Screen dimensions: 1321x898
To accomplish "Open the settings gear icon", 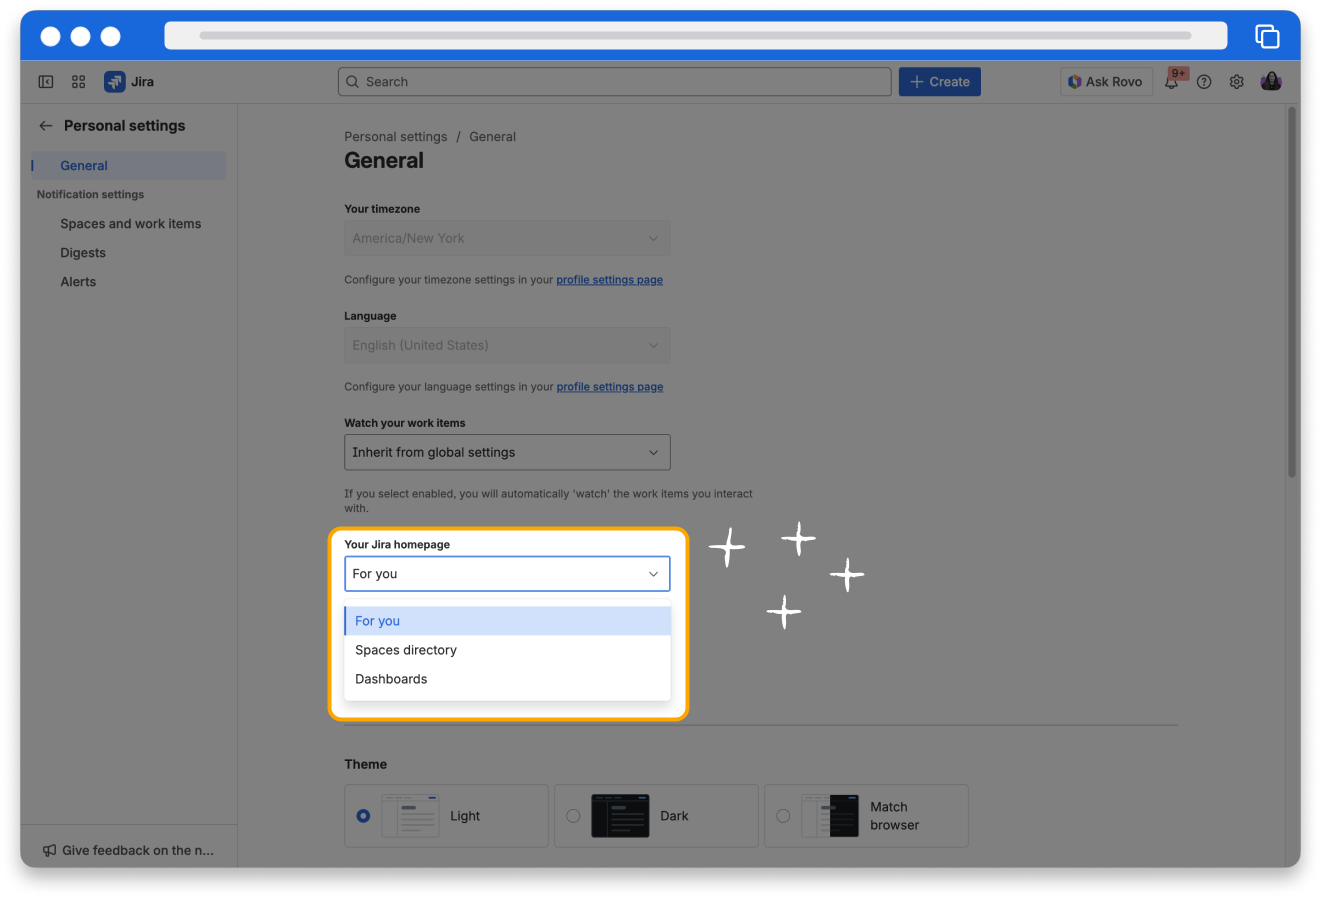I will tap(1237, 82).
